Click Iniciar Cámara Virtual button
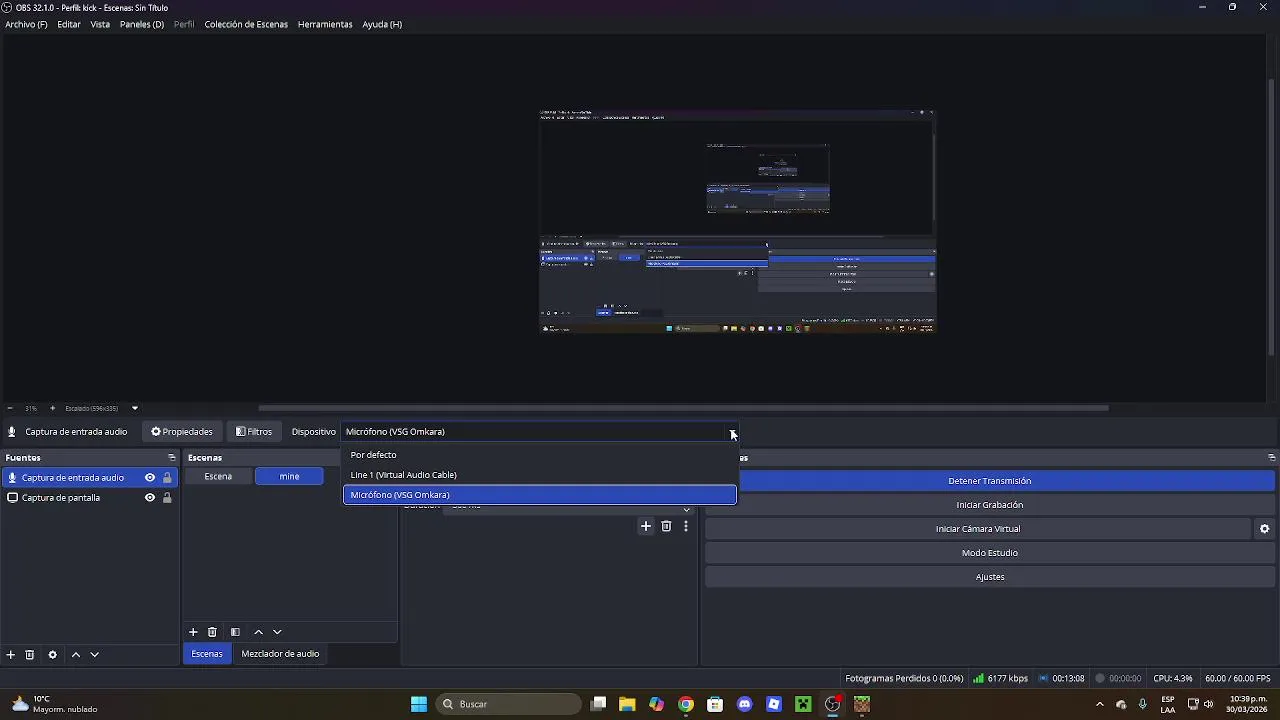The image size is (1280, 720). point(978,529)
